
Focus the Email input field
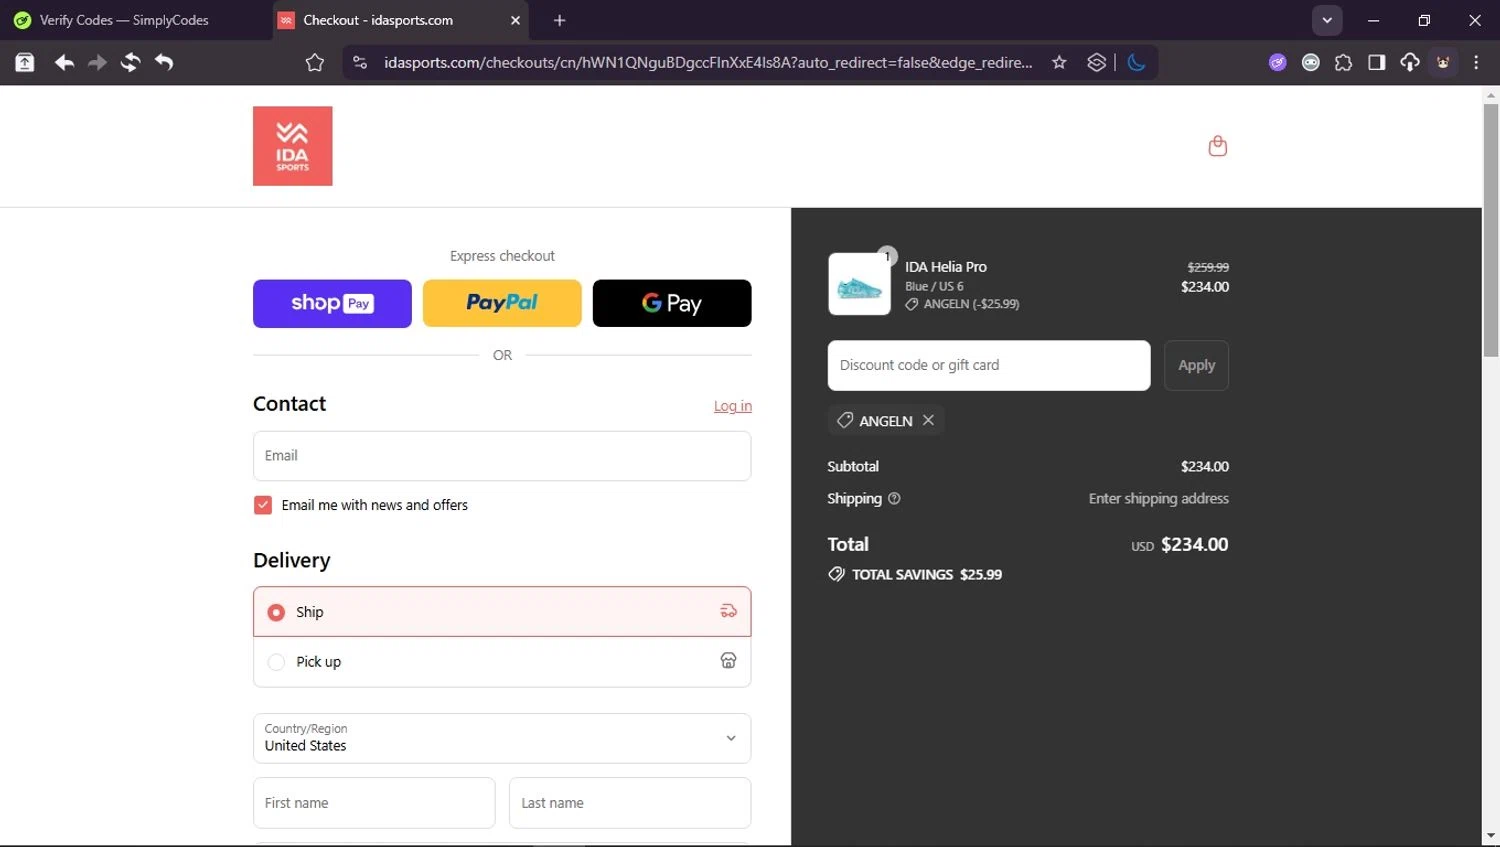pos(502,456)
